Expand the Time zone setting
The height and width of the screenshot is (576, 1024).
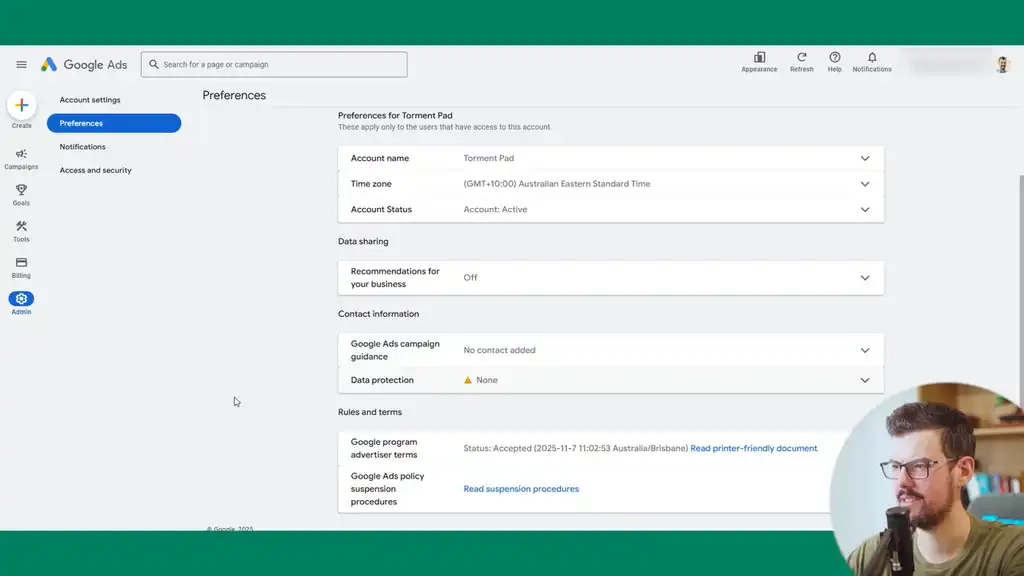(865, 184)
